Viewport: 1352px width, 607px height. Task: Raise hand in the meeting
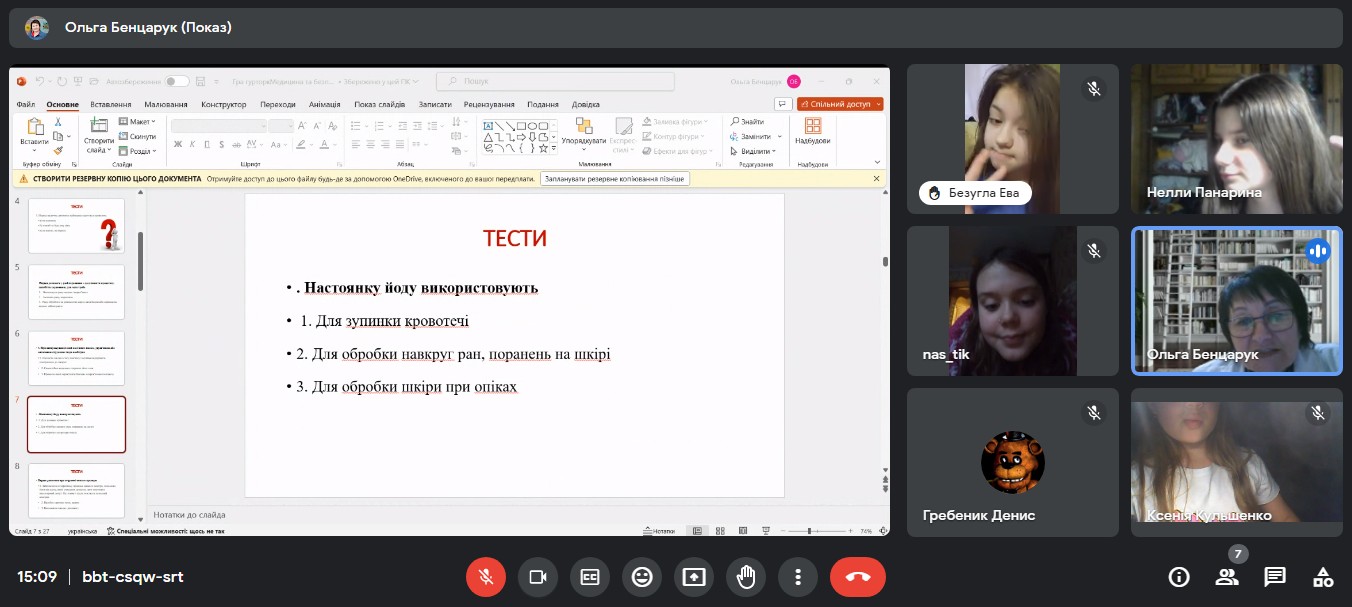746,577
